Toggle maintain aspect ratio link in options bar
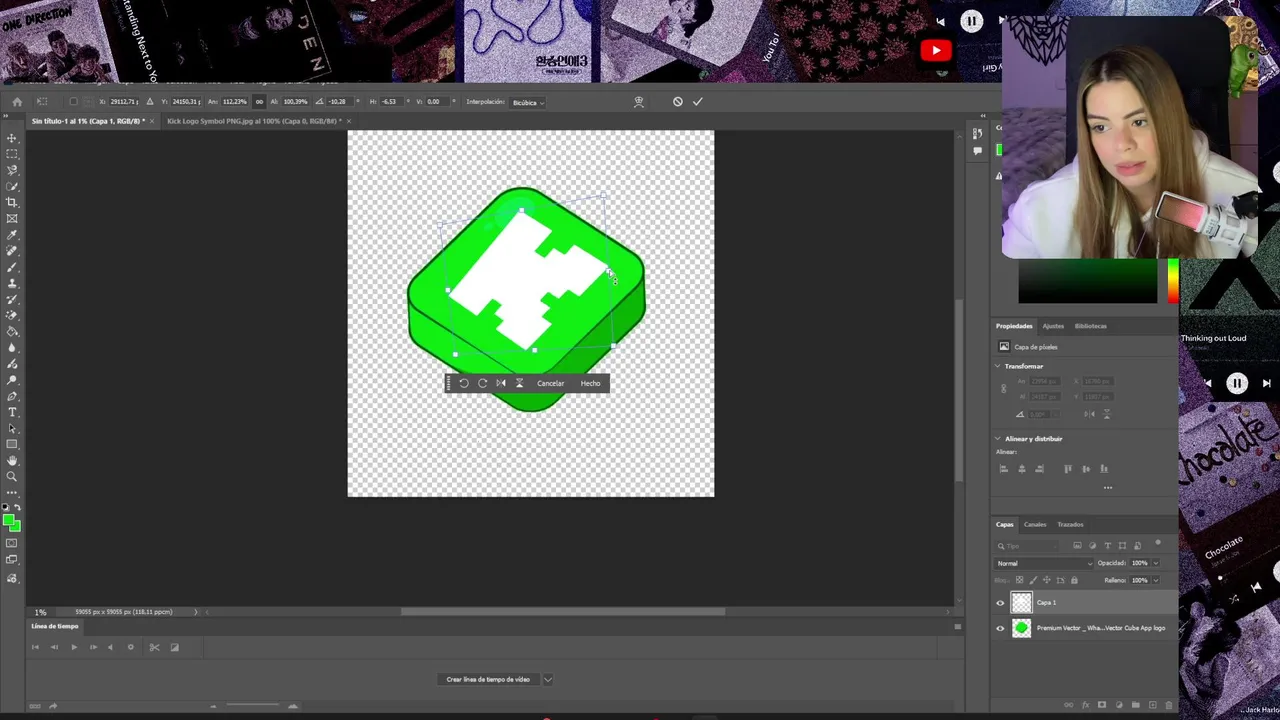Screen dimensions: 1280x720 (x=259, y=101)
